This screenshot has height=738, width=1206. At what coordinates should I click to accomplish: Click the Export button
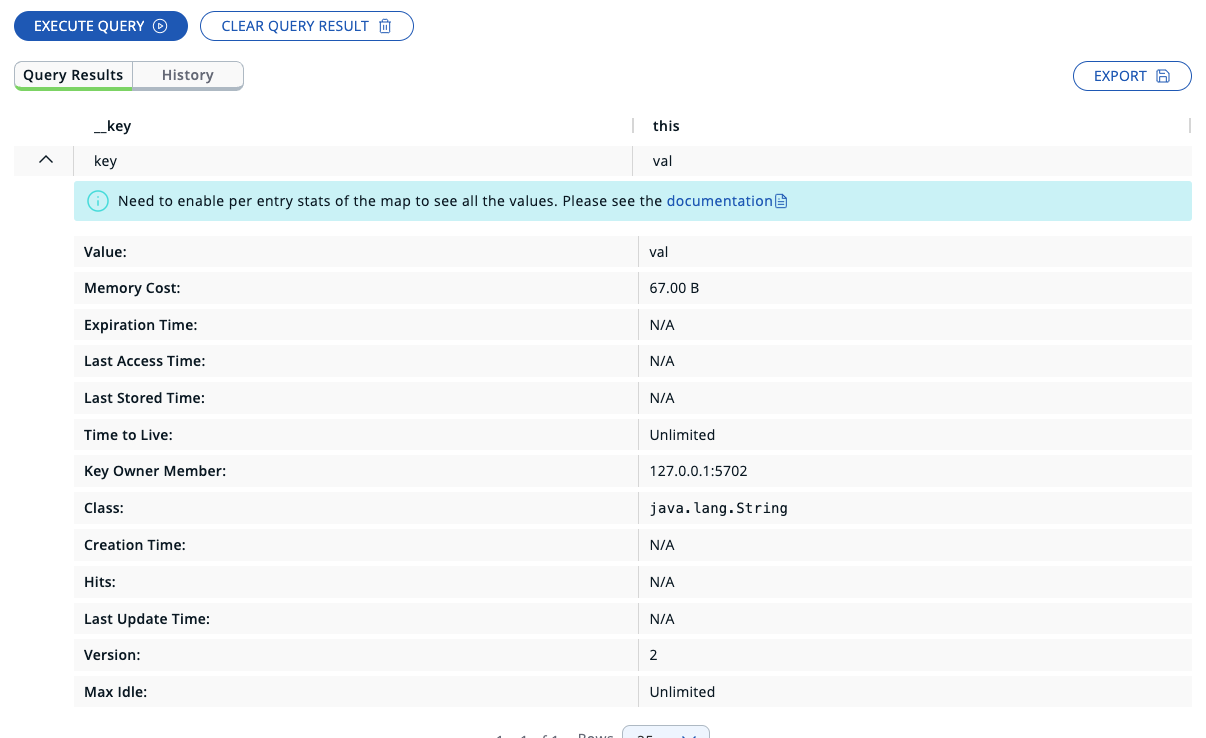(x=1132, y=75)
